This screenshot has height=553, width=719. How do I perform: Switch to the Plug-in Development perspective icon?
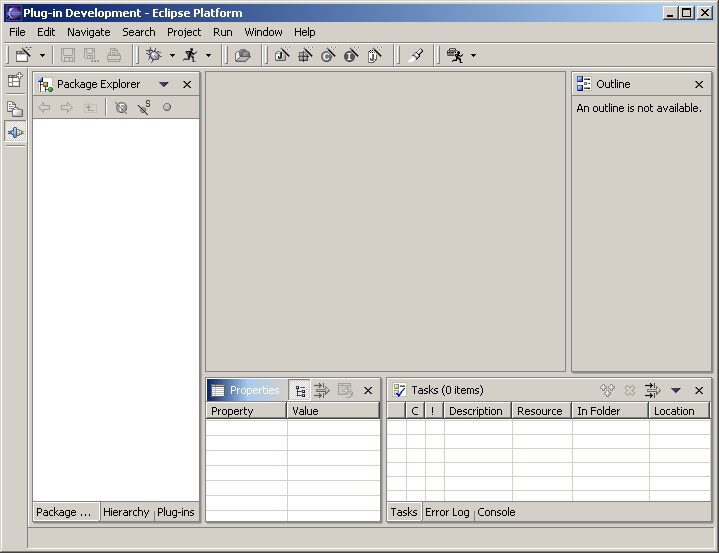(x=15, y=132)
